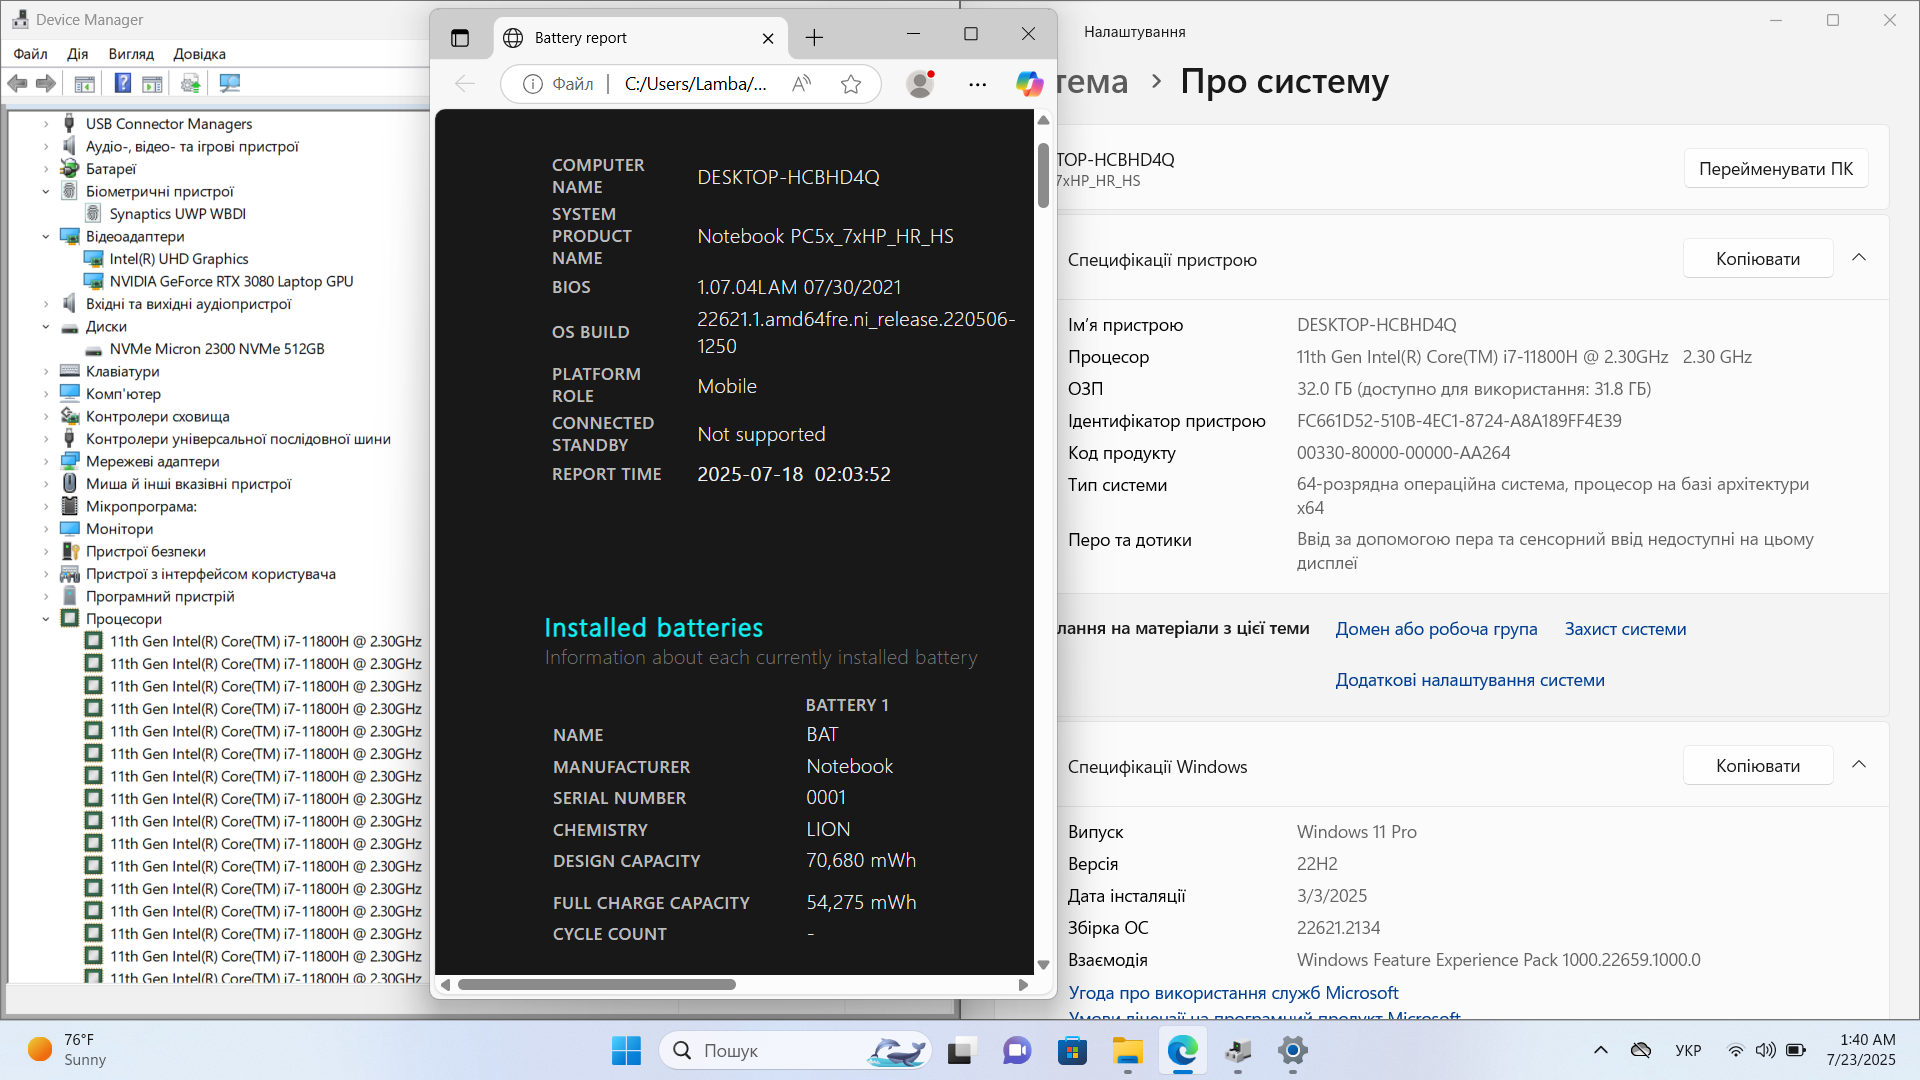1920x1080 pixels.
Task: Toggle the console tree pane icon in Device Manager
Action: pyautogui.click(x=85, y=84)
